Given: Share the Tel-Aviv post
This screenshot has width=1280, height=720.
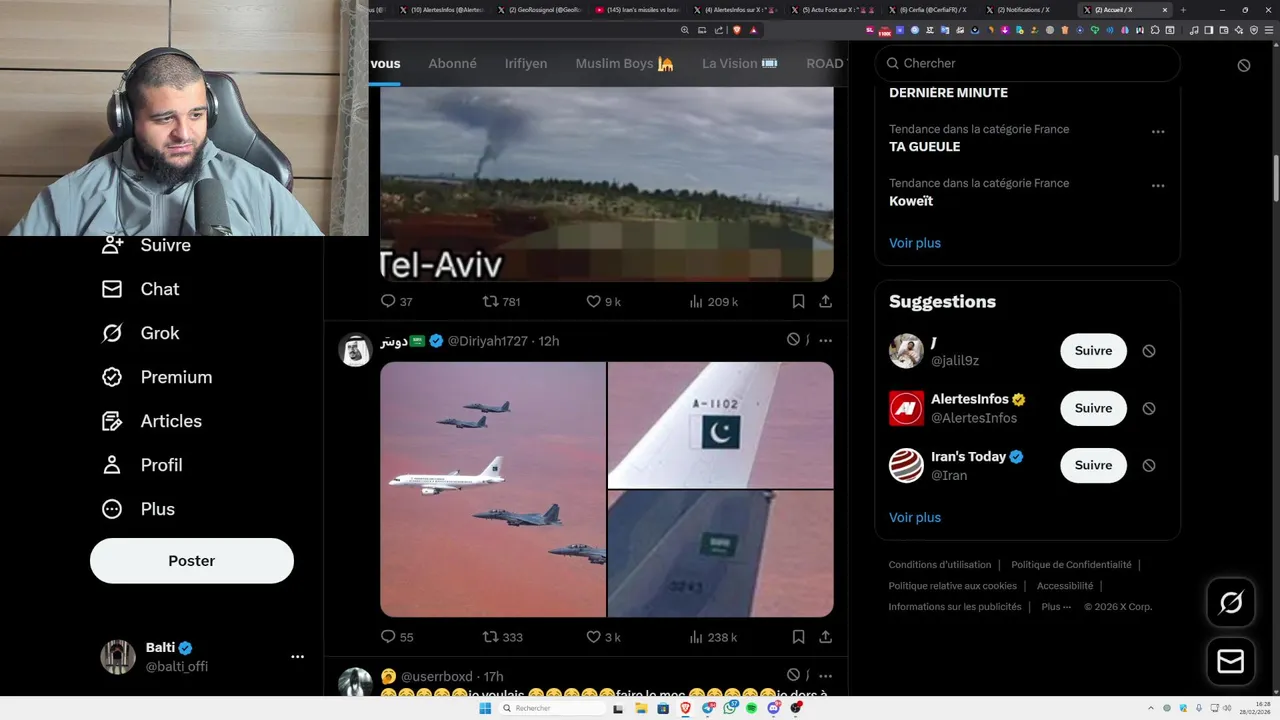Looking at the screenshot, I should click(825, 301).
